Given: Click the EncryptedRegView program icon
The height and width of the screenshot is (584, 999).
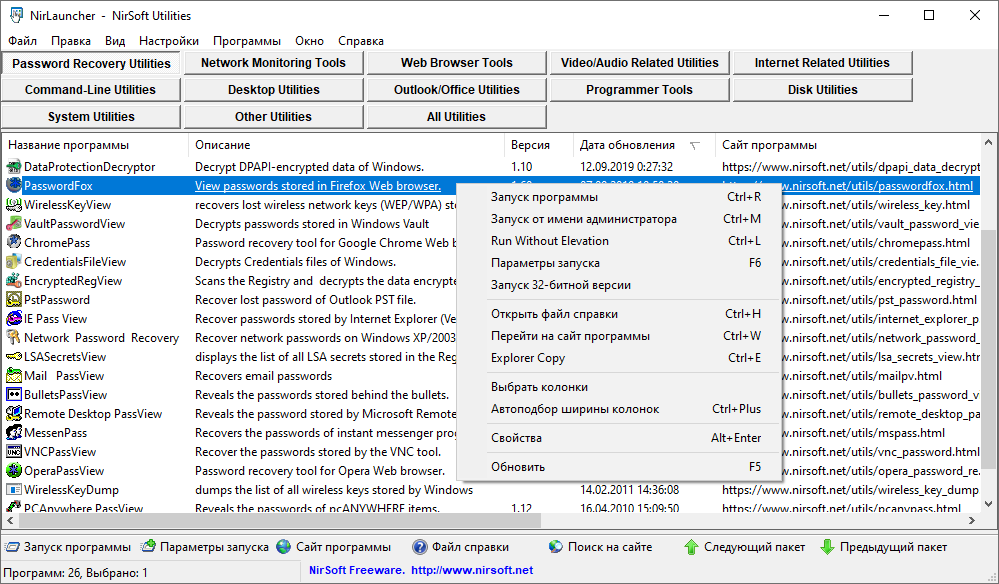Looking at the screenshot, I should tap(13, 281).
